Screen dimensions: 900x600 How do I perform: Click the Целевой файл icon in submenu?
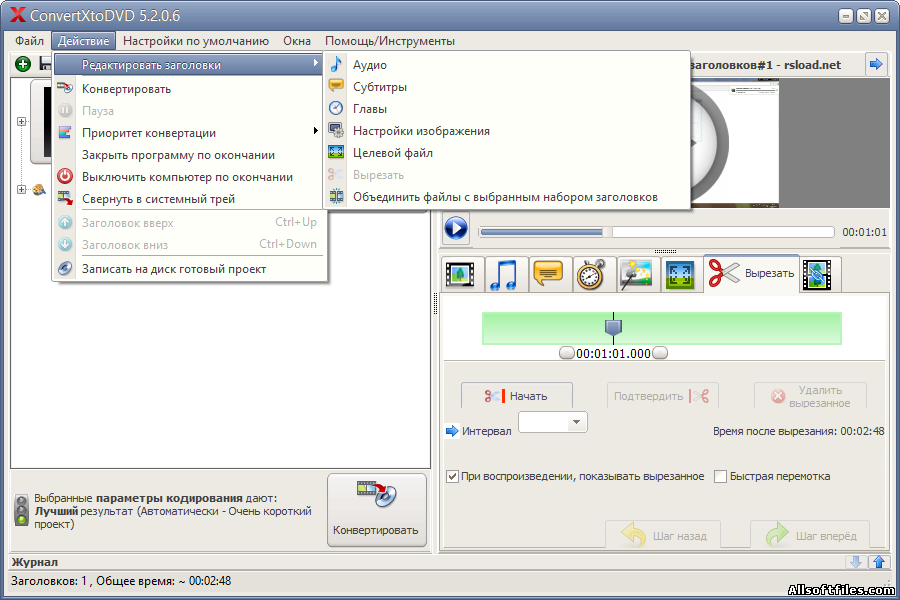[x=336, y=152]
